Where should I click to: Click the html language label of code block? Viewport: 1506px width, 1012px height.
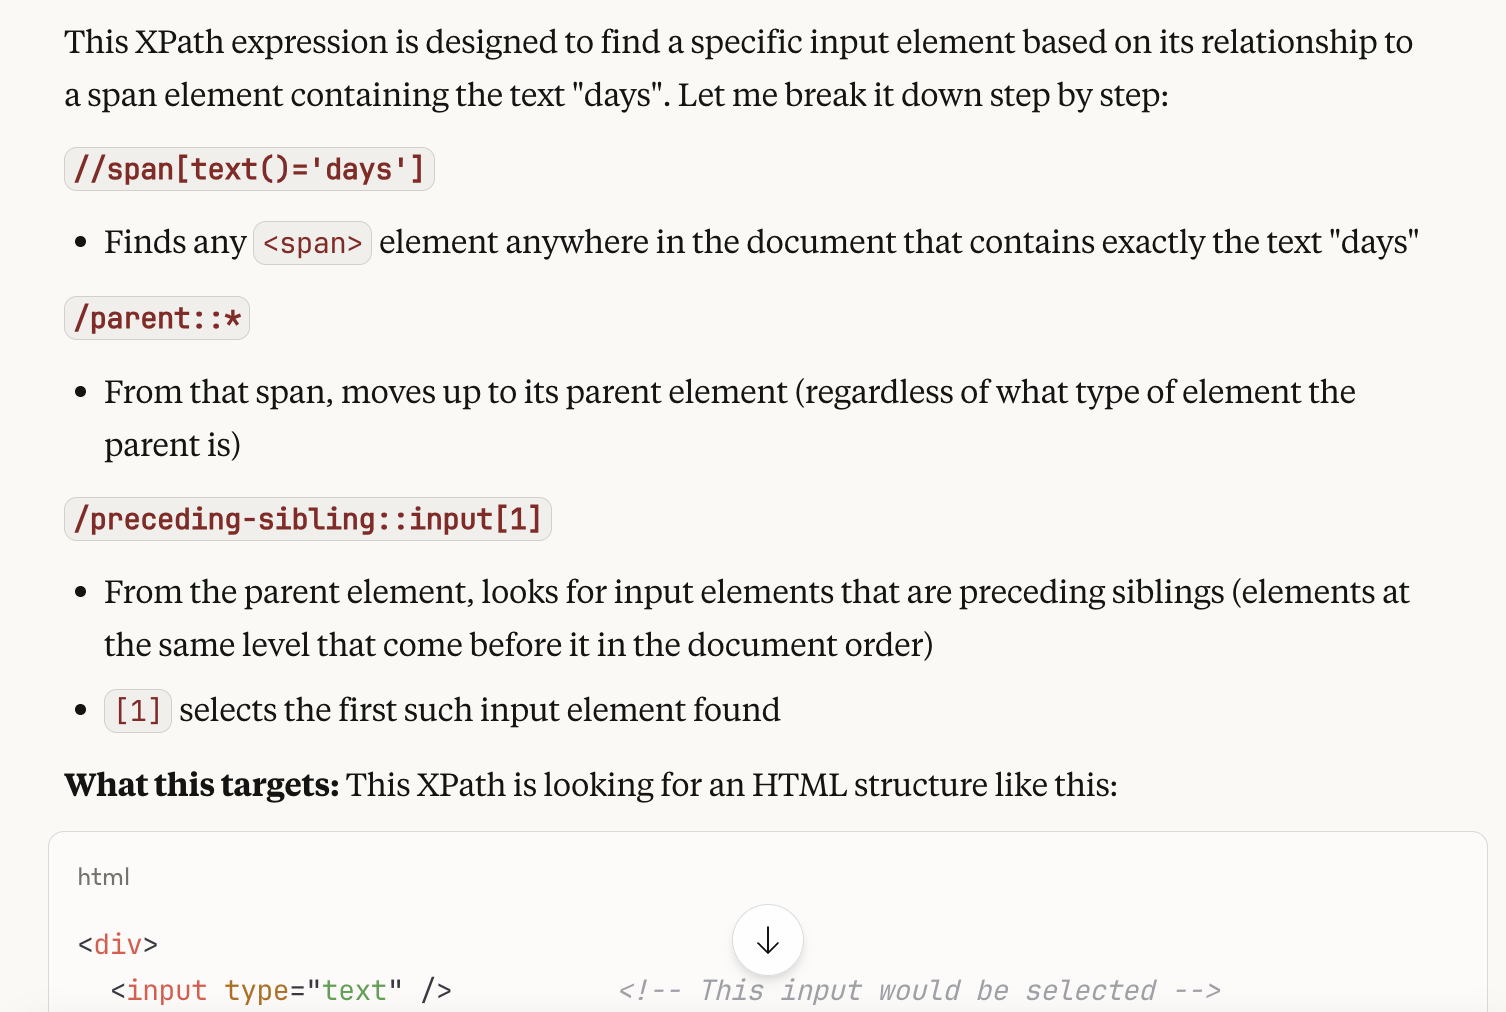click(x=104, y=877)
